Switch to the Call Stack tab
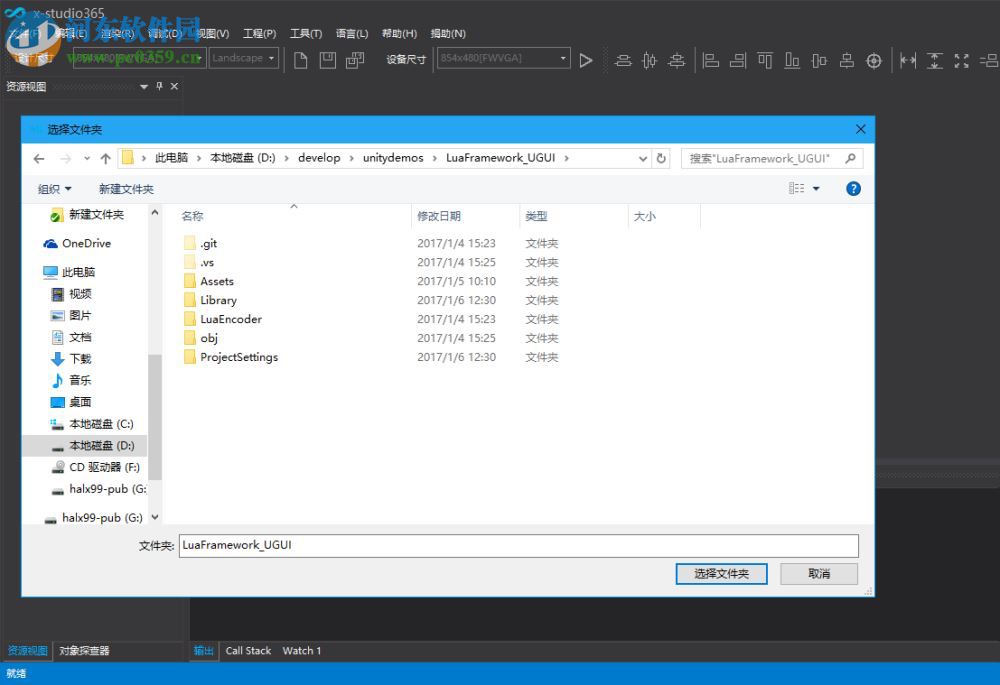The width and height of the screenshot is (1000, 685). point(248,650)
